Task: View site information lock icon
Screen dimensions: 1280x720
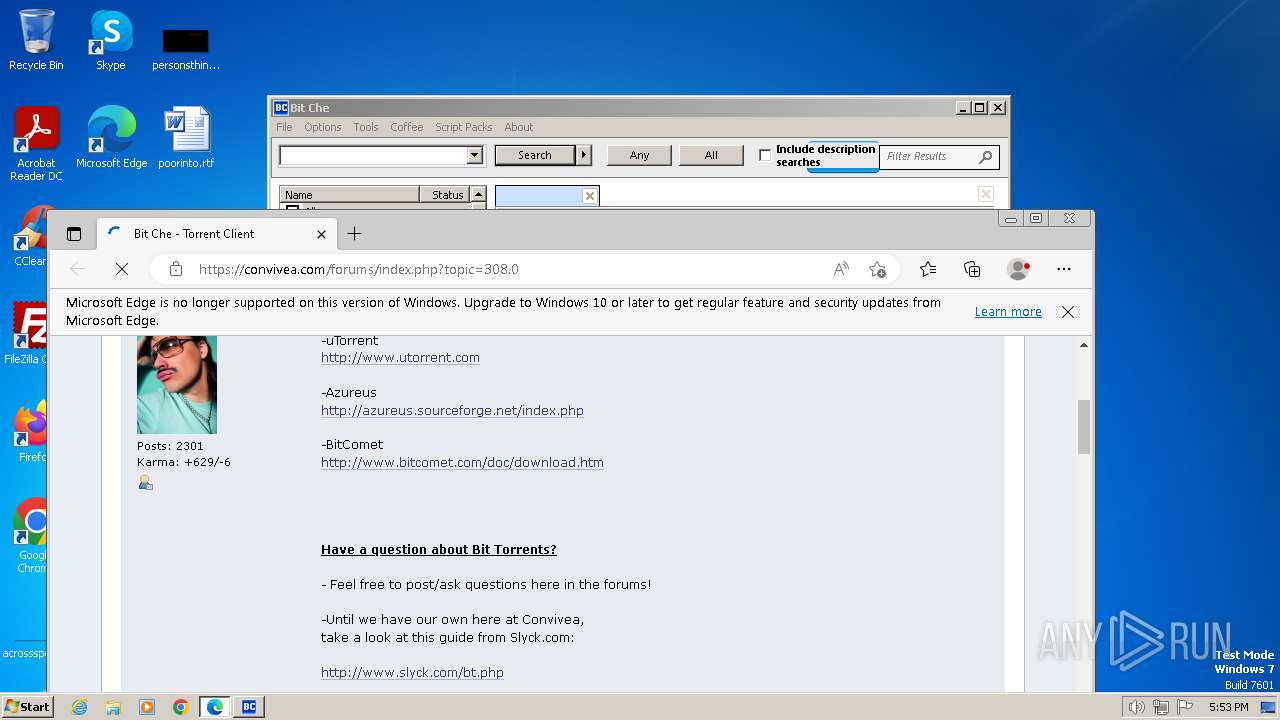Action: coord(176,269)
